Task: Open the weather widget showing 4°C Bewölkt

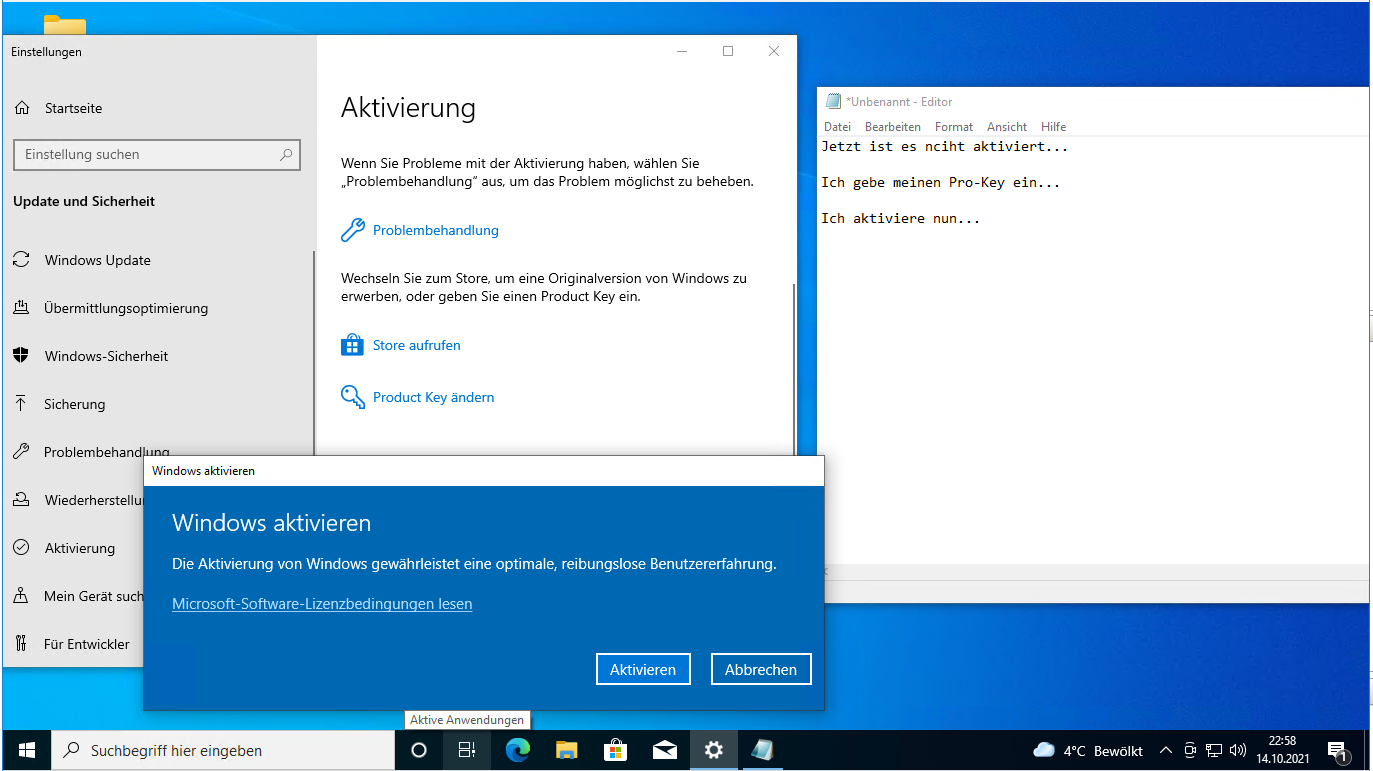Action: [1088, 750]
